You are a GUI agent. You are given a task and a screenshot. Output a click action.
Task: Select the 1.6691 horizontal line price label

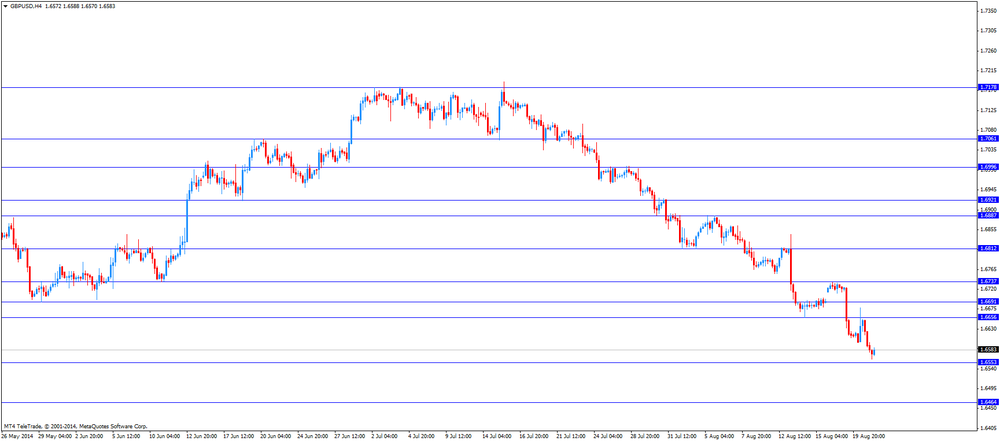[x=988, y=301]
